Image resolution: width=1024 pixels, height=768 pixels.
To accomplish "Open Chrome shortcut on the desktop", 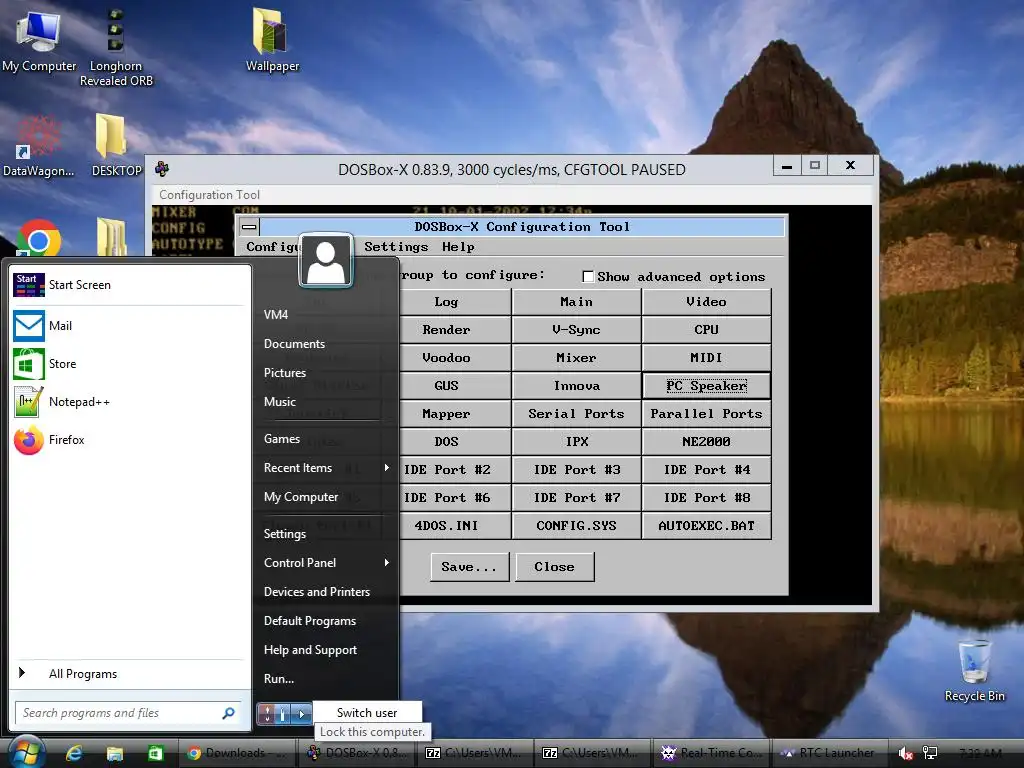I will [x=39, y=238].
